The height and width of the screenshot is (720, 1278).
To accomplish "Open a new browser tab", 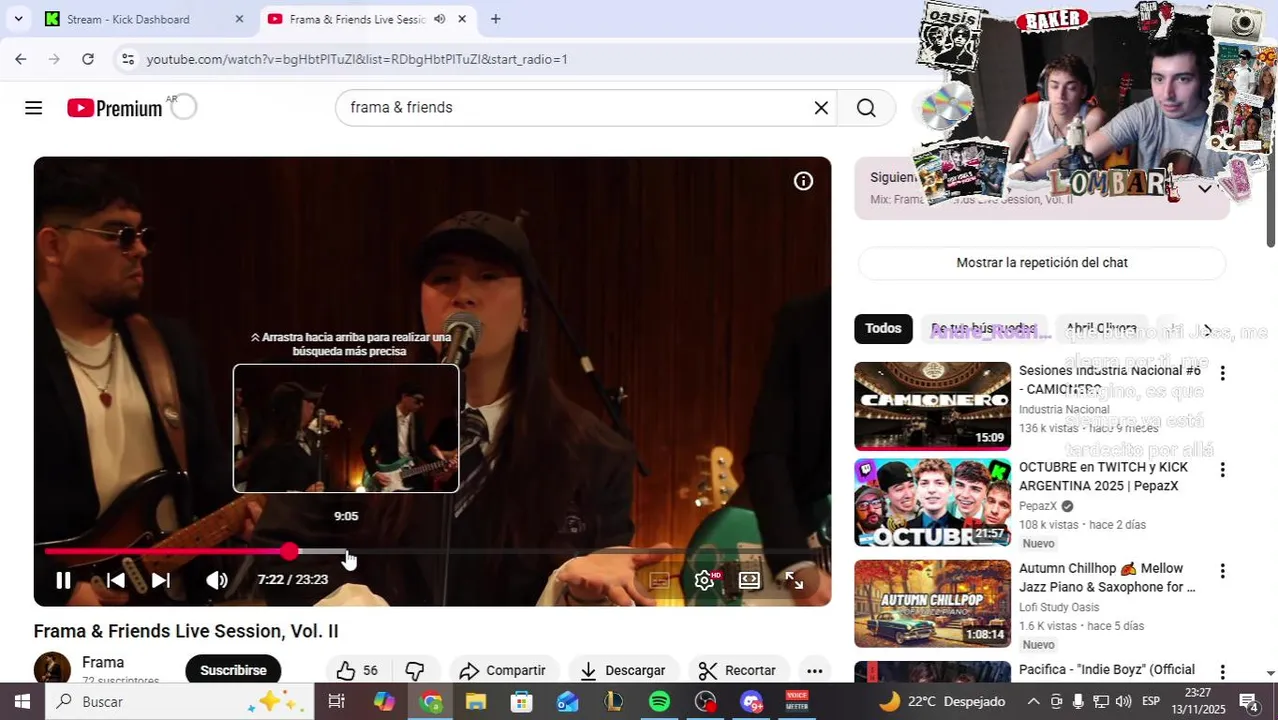I will click(495, 19).
